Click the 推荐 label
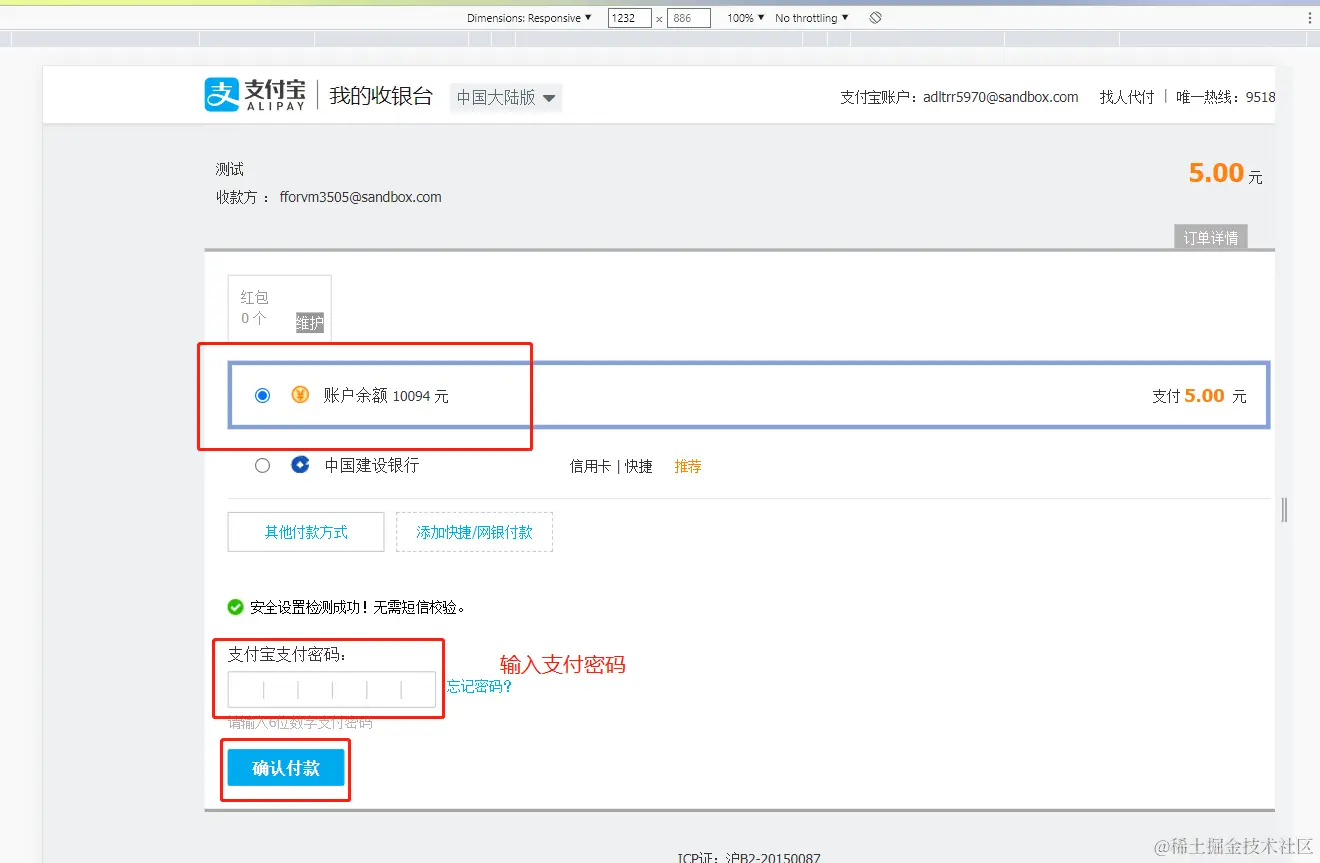1320x863 pixels. point(687,466)
